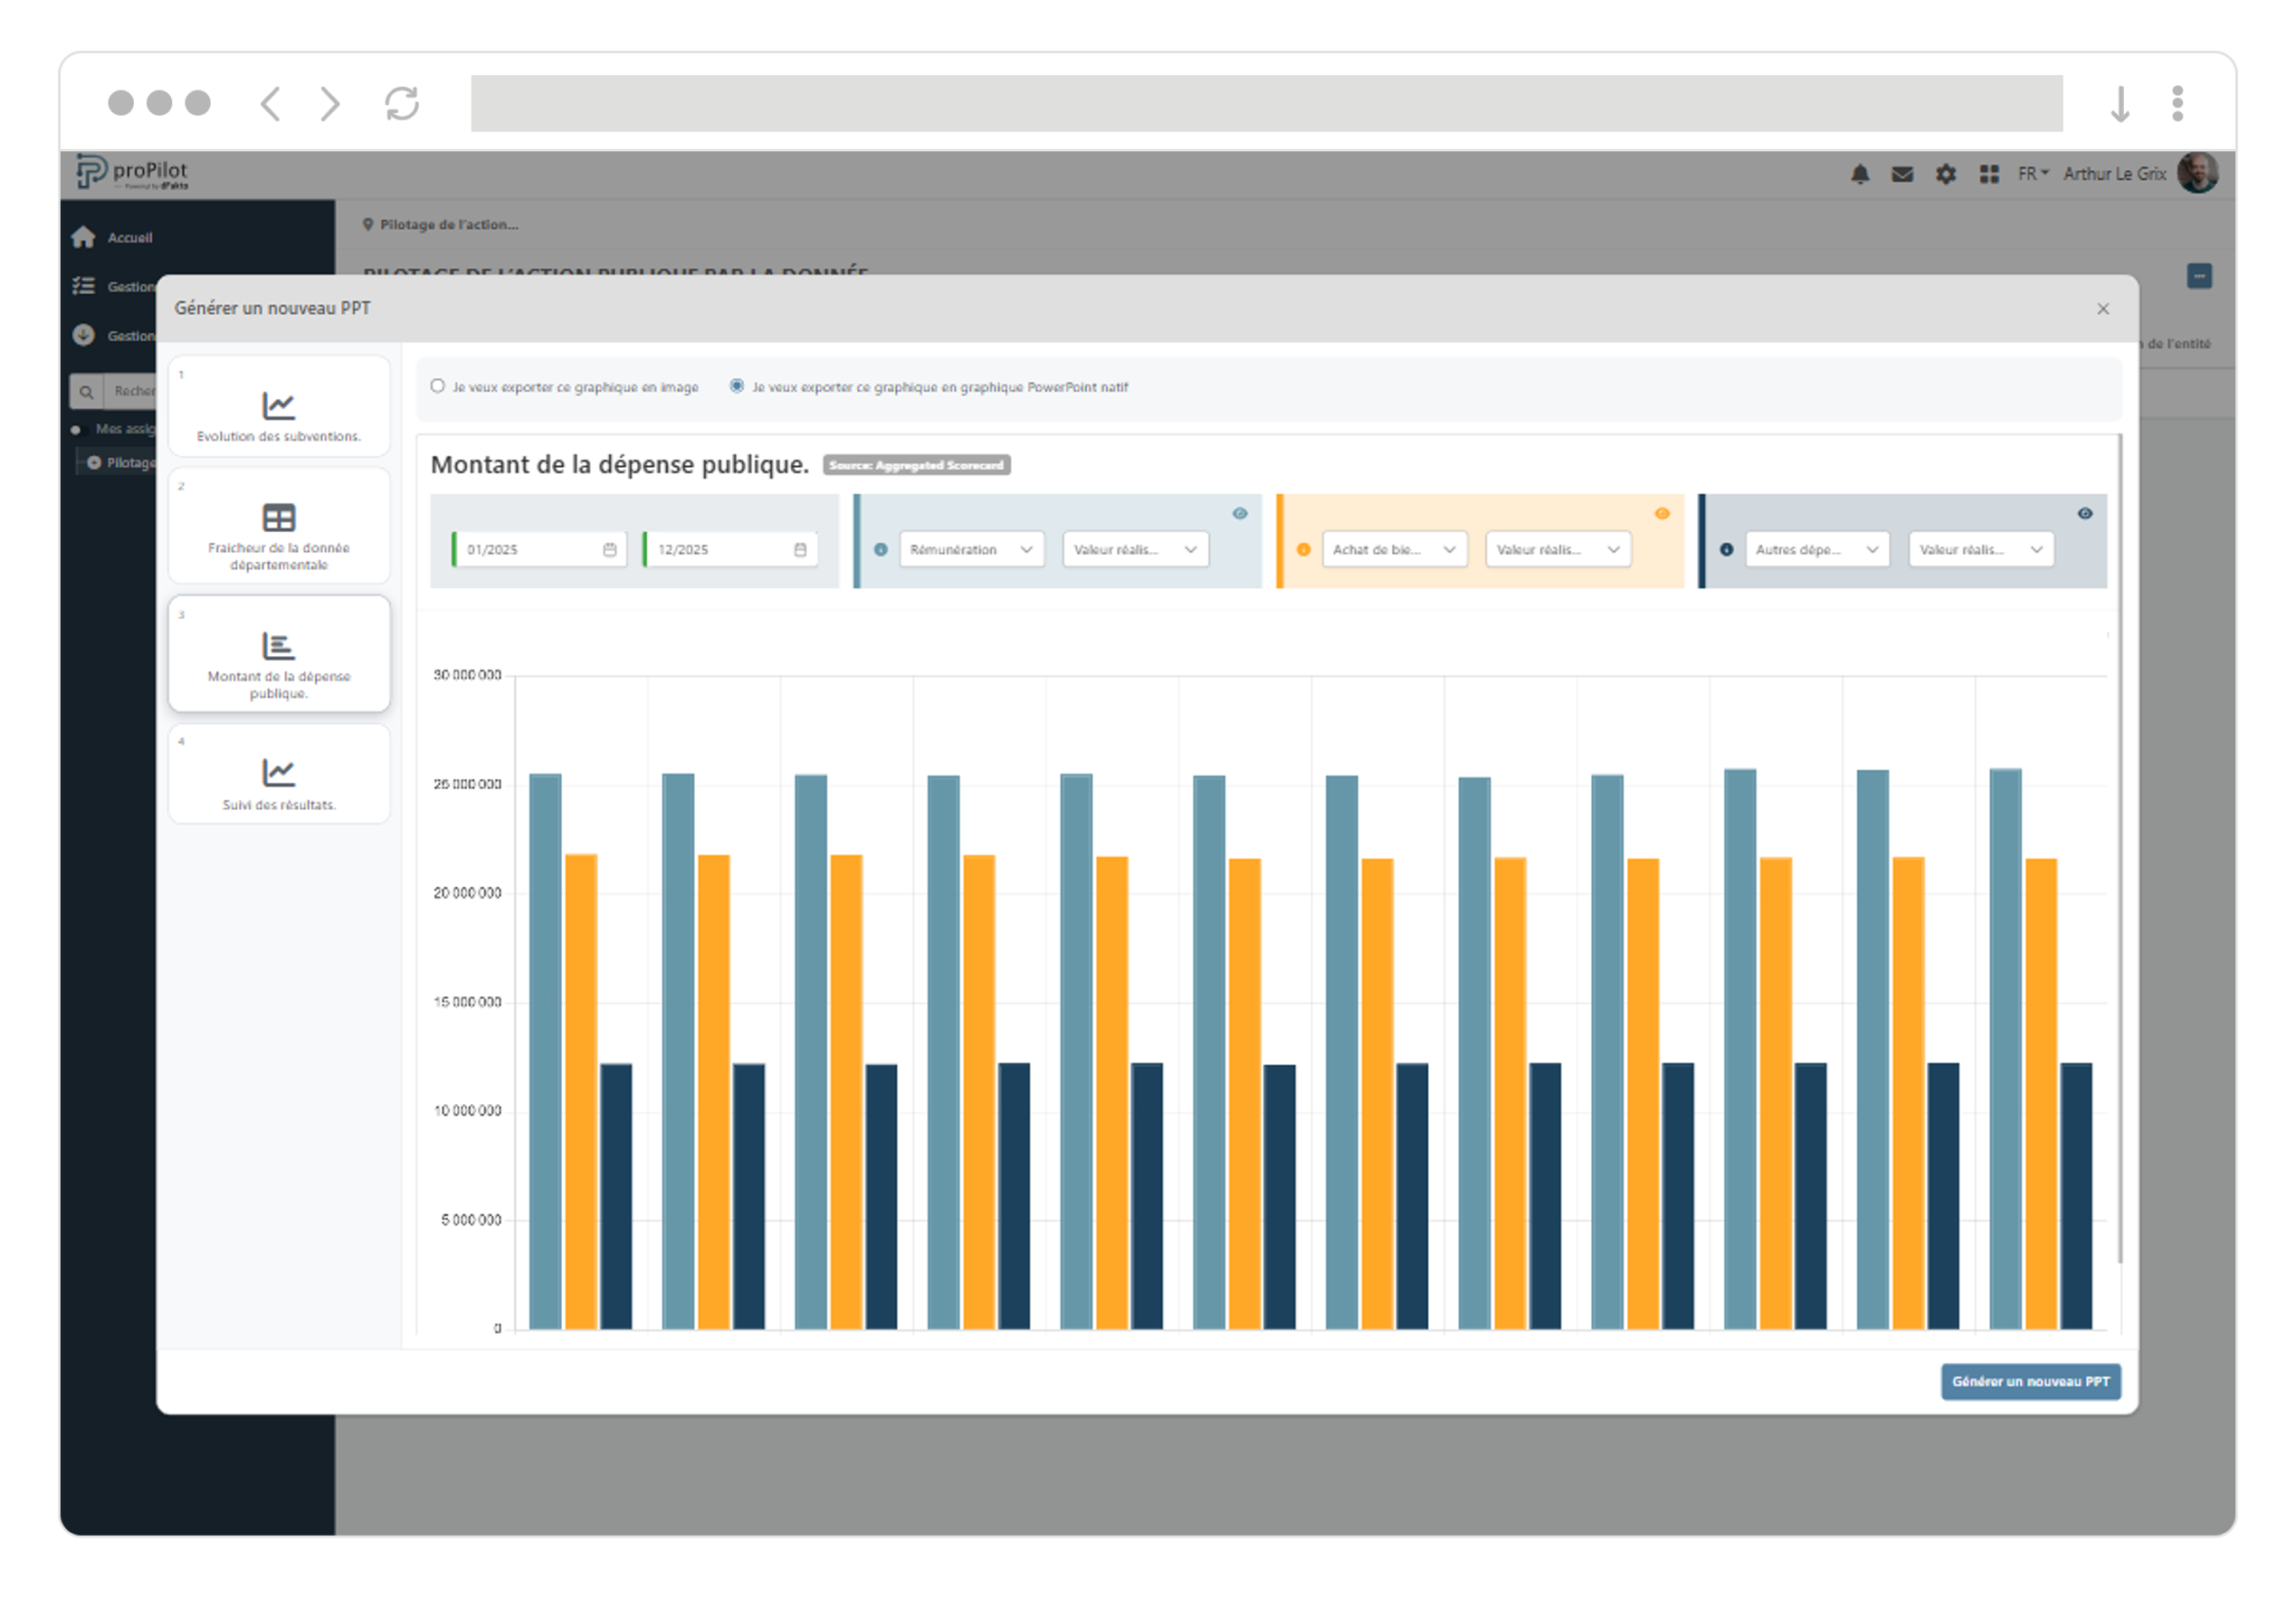Image resolution: width=2296 pixels, height=1599 pixels.
Task: Toggle visibility eye of Rémunération series
Action: (1240, 513)
